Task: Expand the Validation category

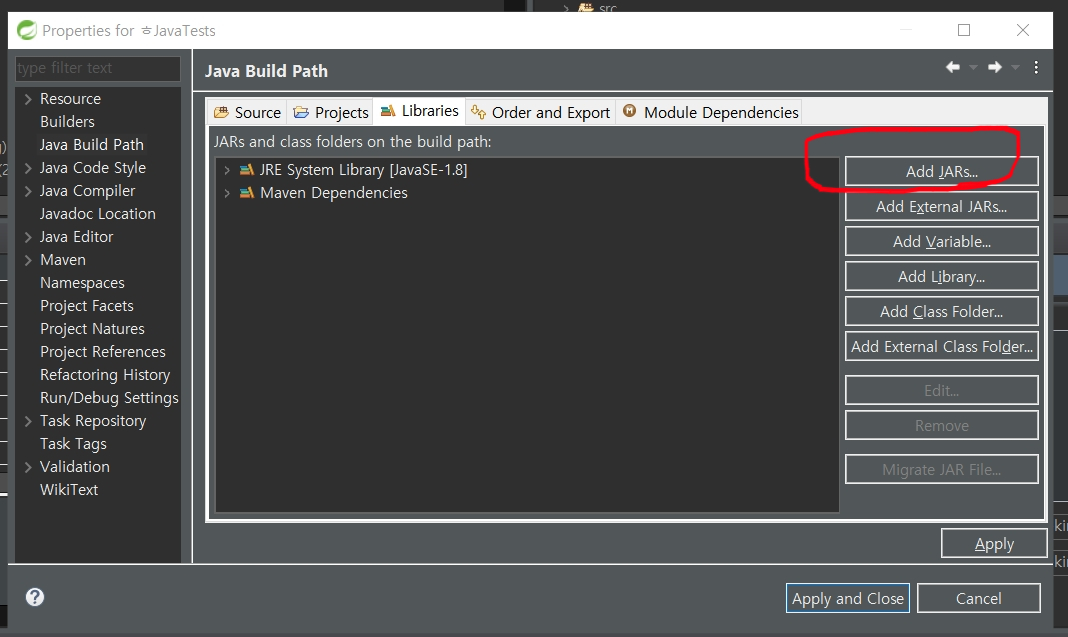Action: [28, 467]
